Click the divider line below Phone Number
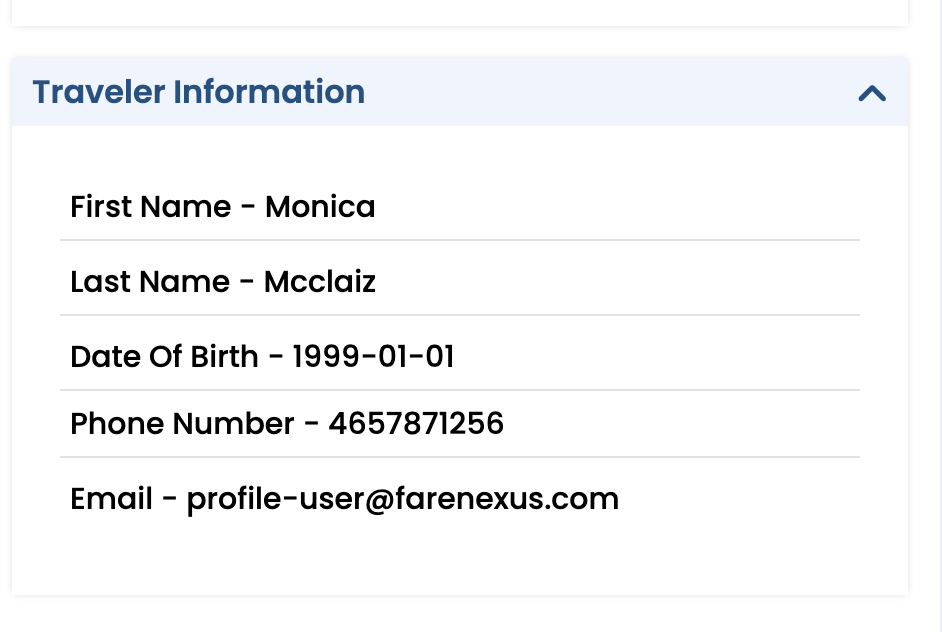Screen dimensions: 942x632 [460, 457]
